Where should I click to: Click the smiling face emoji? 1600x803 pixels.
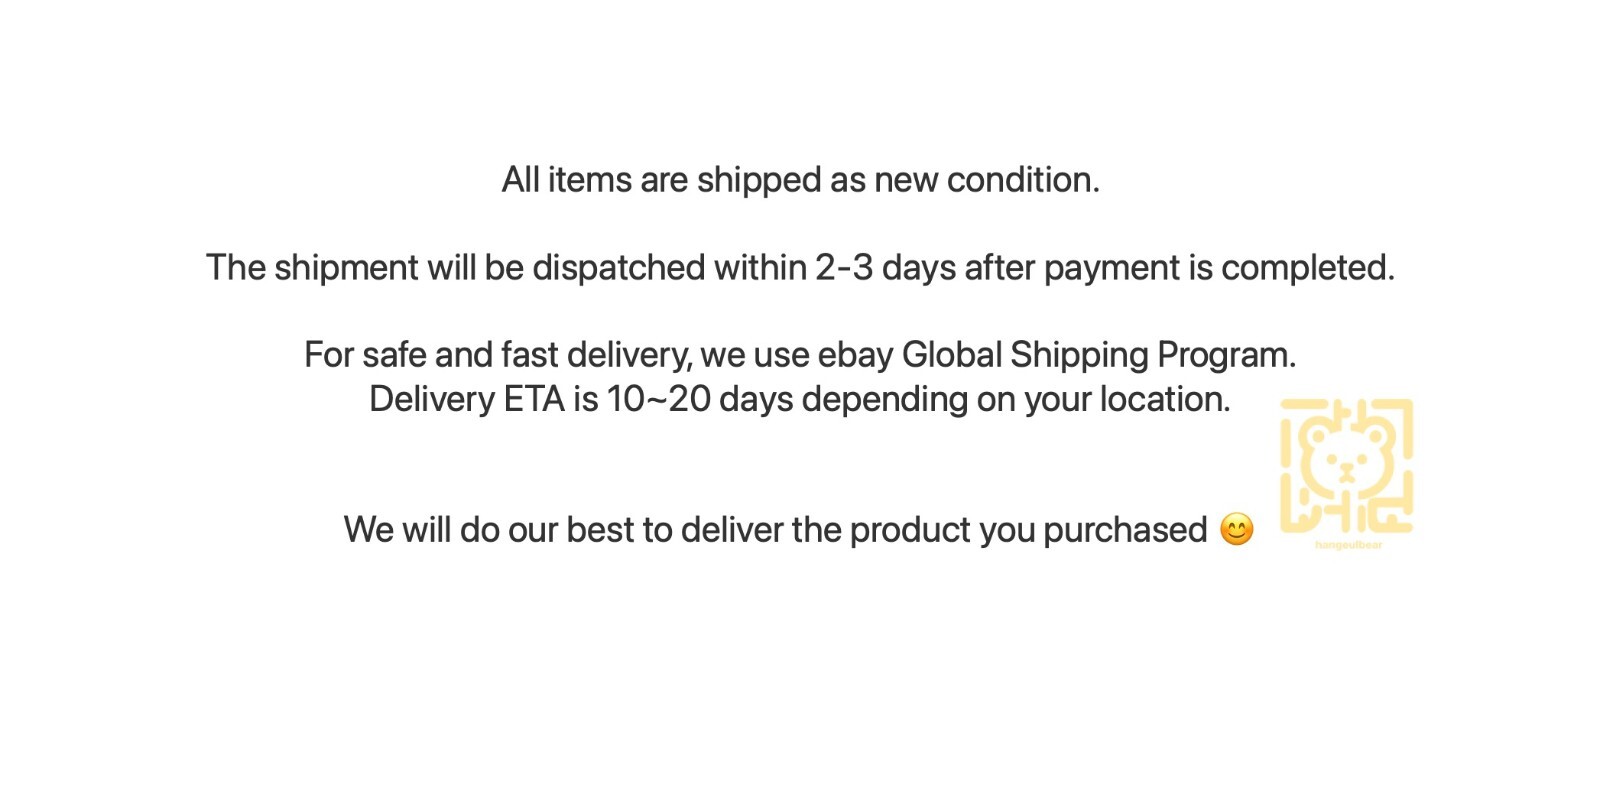[1237, 530]
